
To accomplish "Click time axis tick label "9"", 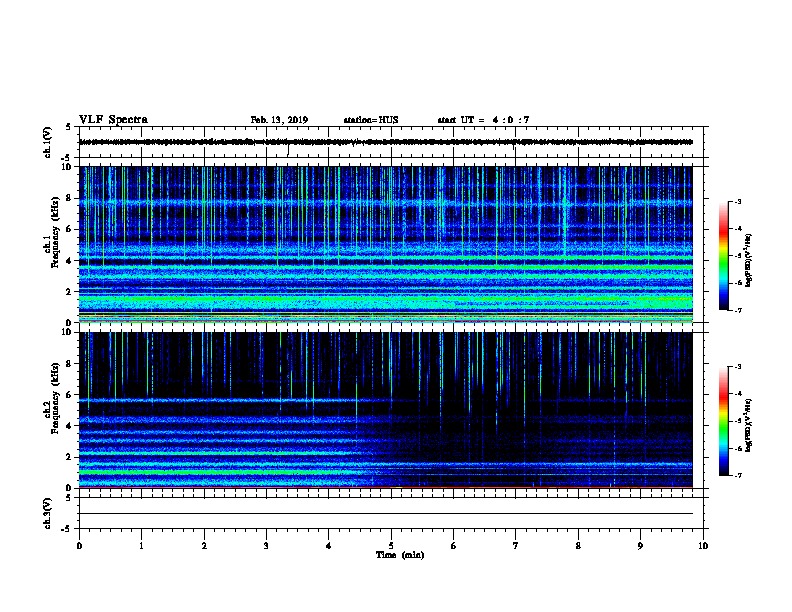I will pyautogui.click(x=640, y=546).
